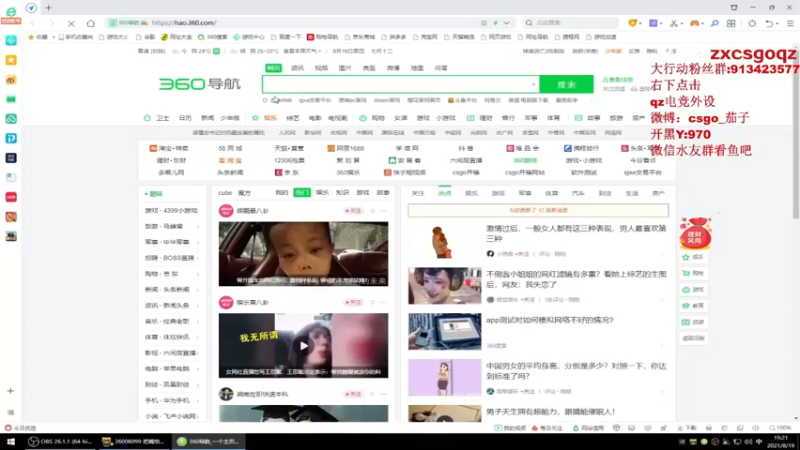Select the 地图 search tab
Screen dimensions: 800x450
[417, 68]
